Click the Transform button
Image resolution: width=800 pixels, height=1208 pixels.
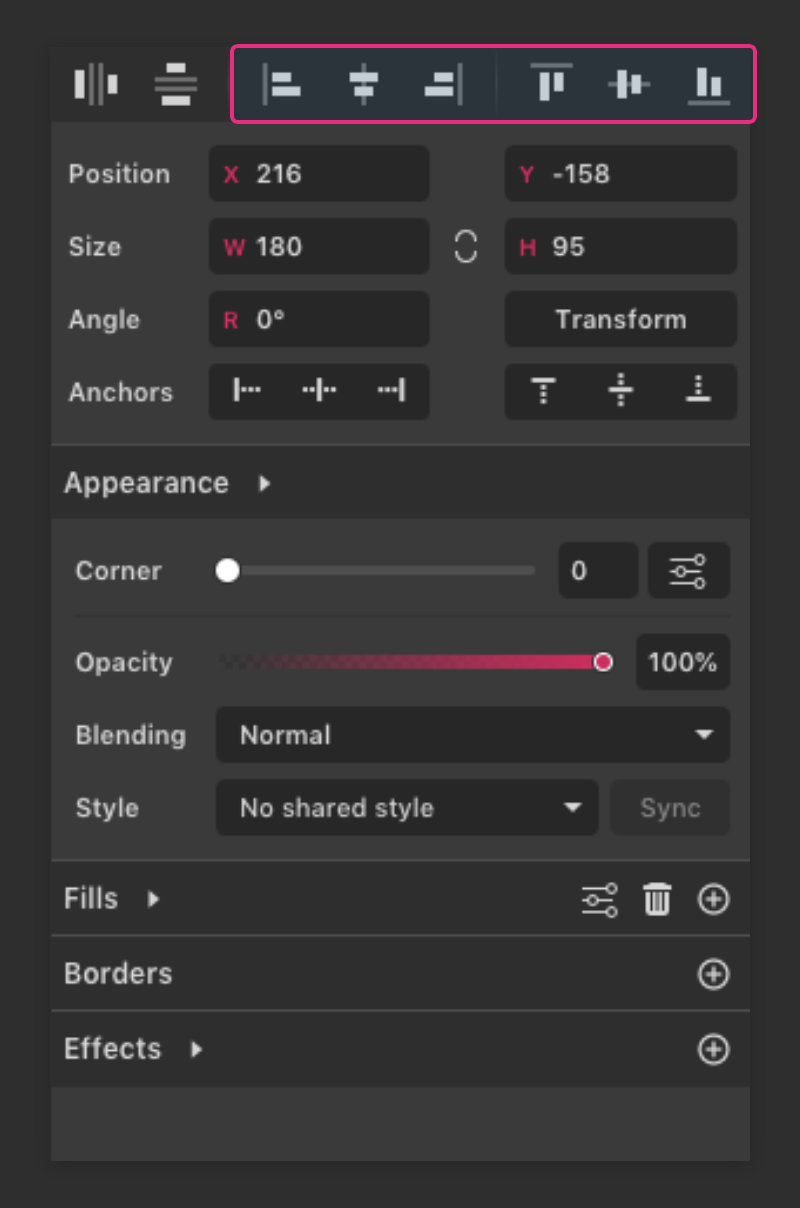[620, 319]
